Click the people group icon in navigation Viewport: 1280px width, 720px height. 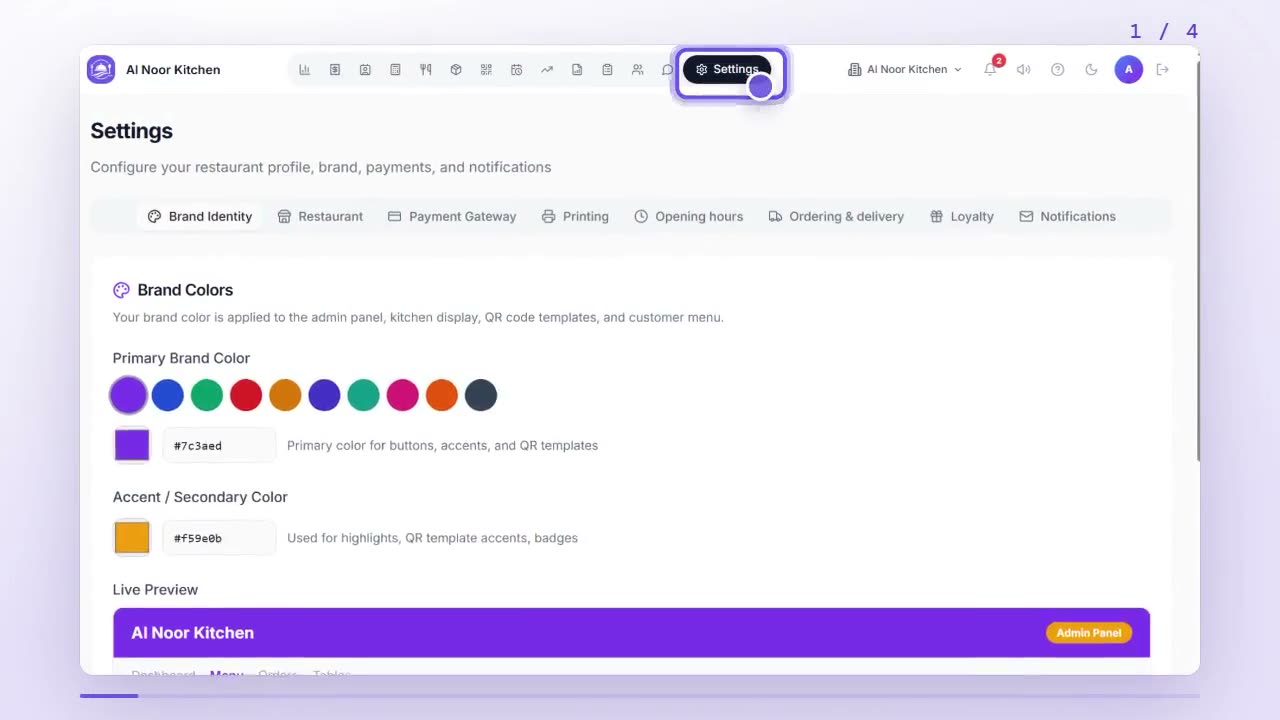(637, 70)
